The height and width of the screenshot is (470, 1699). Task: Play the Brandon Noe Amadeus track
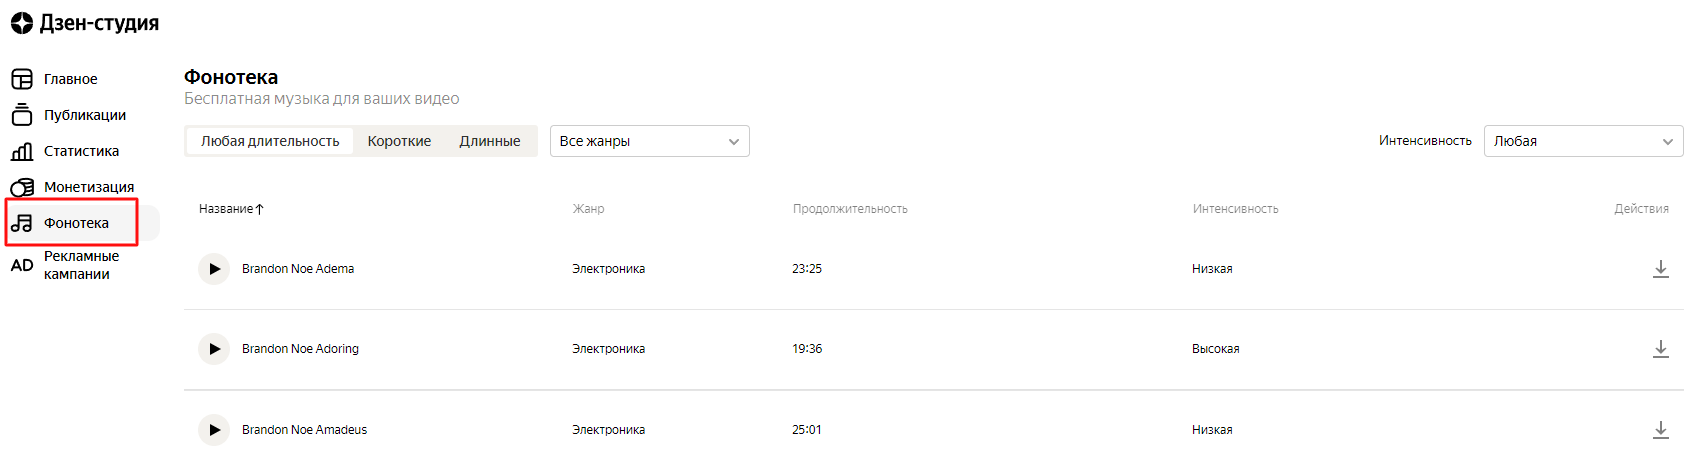[214, 430]
